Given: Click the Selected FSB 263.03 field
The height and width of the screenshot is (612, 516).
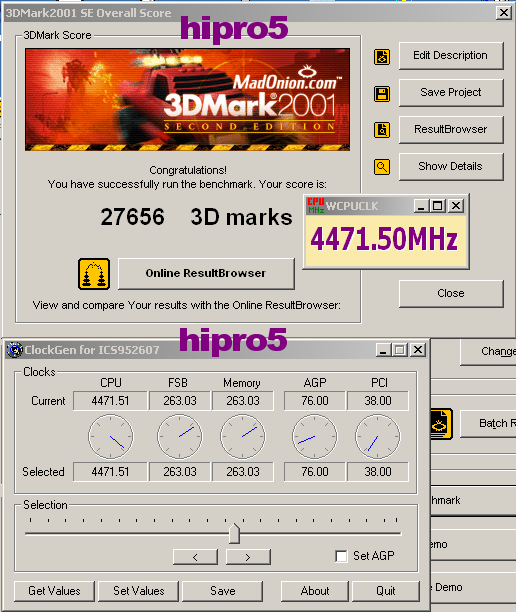Looking at the screenshot, I should (180, 472).
